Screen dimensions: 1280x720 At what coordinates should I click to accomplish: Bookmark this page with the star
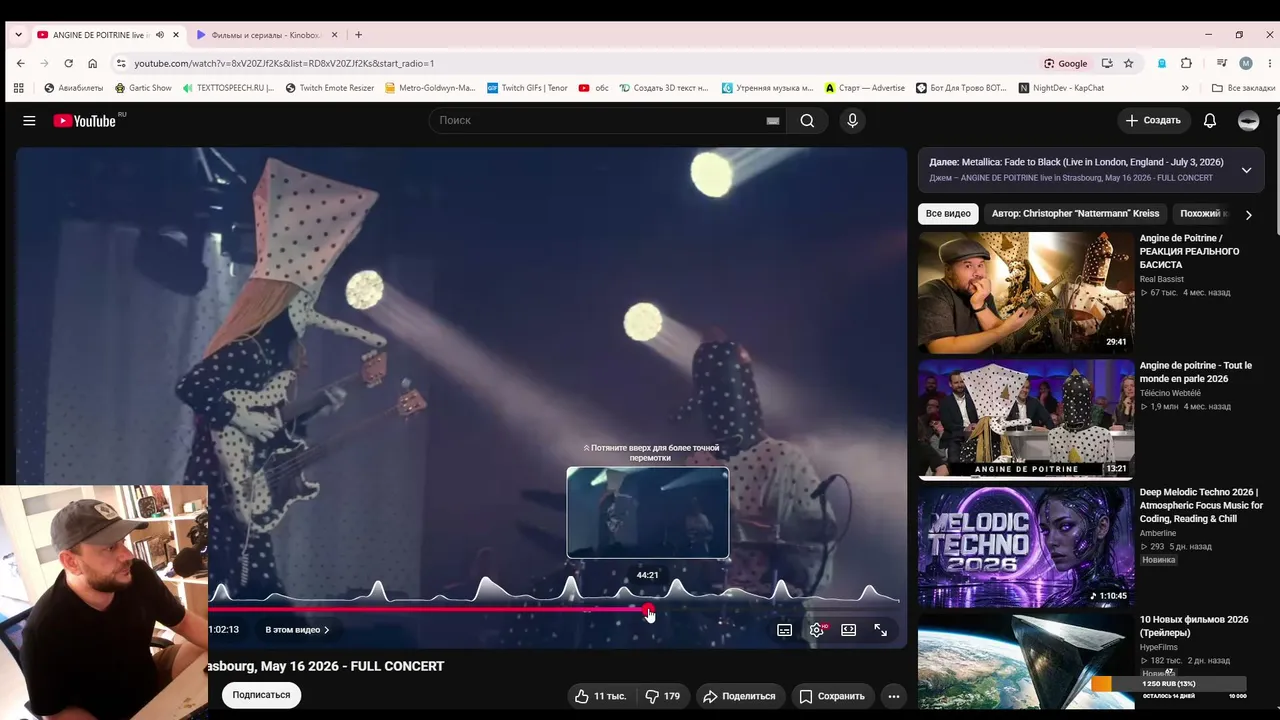pyautogui.click(x=1129, y=63)
